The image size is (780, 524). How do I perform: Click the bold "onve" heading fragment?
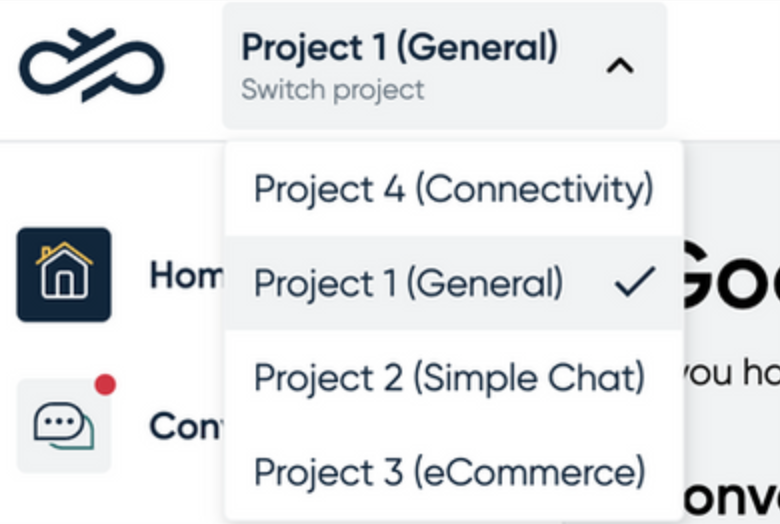click(732, 498)
